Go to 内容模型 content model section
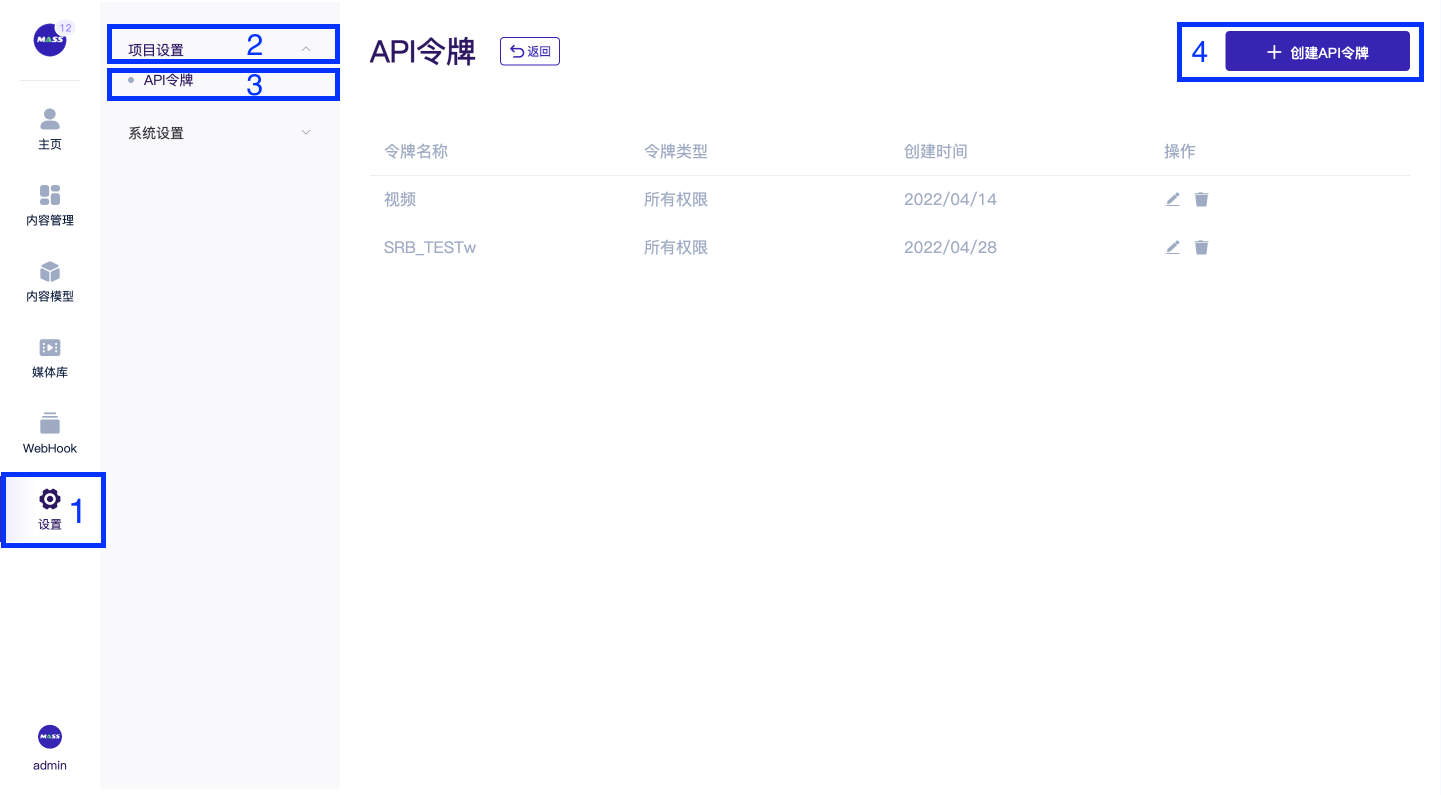This screenshot has width=1441, height=795. pos(50,281)
